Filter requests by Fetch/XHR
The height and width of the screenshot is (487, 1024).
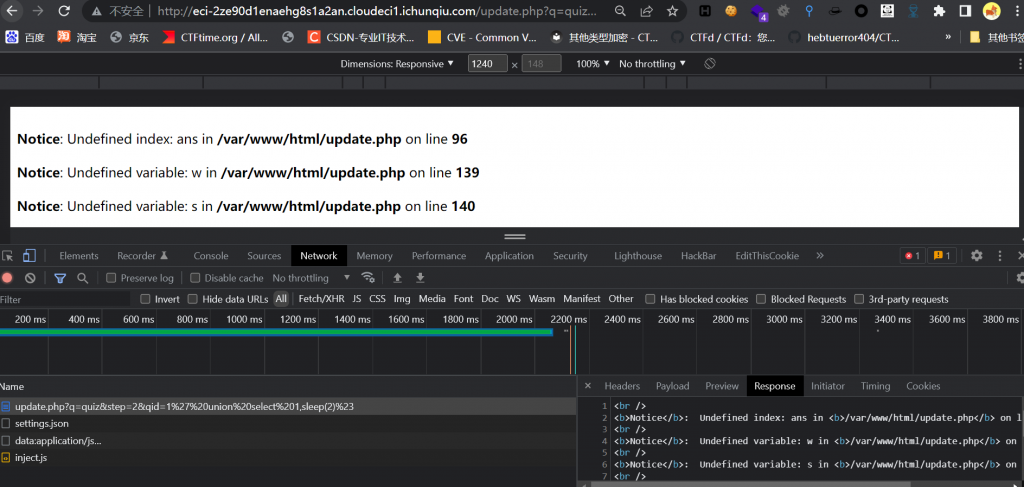[x=321, y=299]
